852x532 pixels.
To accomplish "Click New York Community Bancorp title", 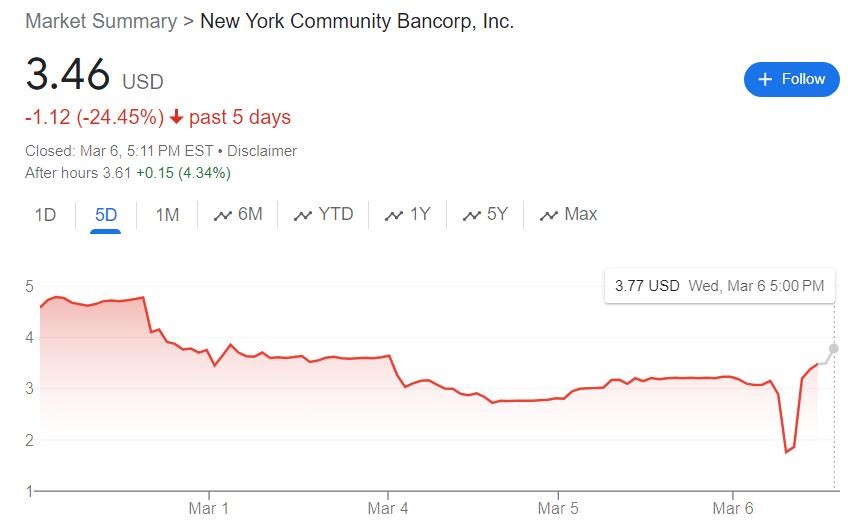I will (357, 21).
